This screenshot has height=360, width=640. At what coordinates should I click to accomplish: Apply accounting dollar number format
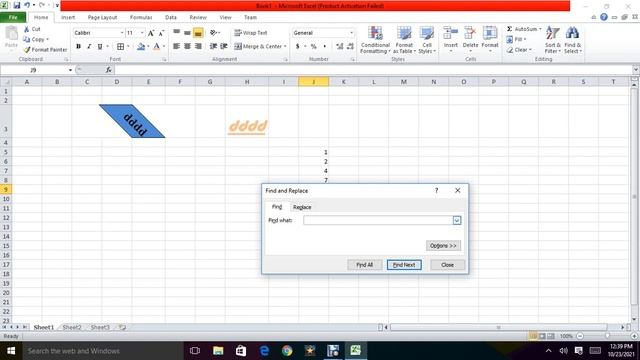(298, 47)
